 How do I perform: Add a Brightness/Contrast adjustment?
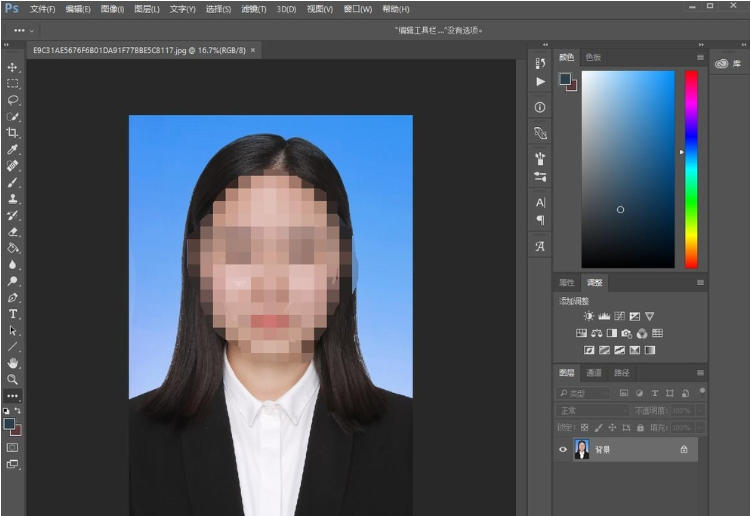point(589,316)
